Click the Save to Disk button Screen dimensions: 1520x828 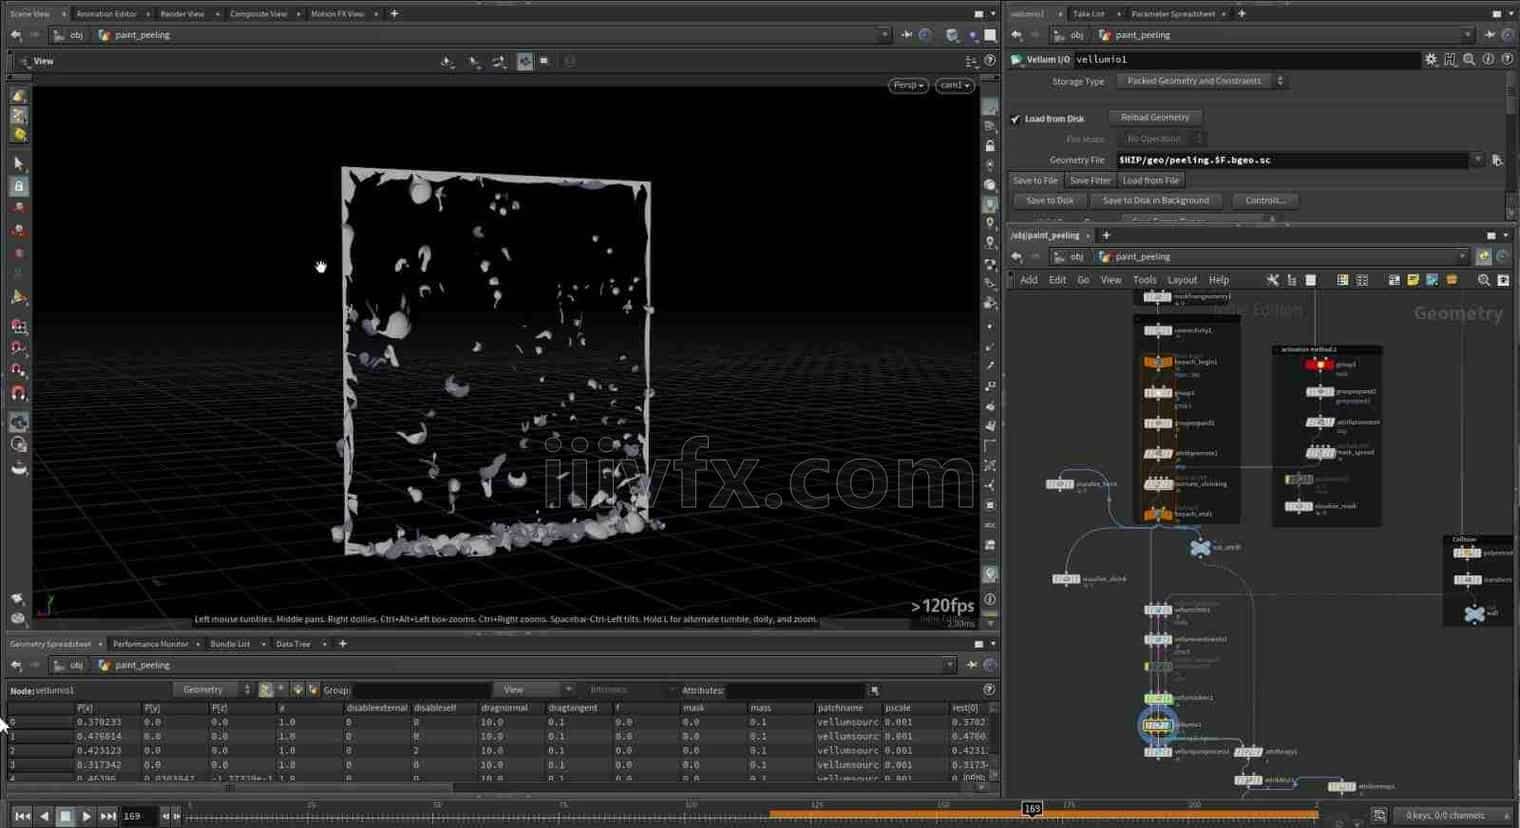[x=1050, y=200]
